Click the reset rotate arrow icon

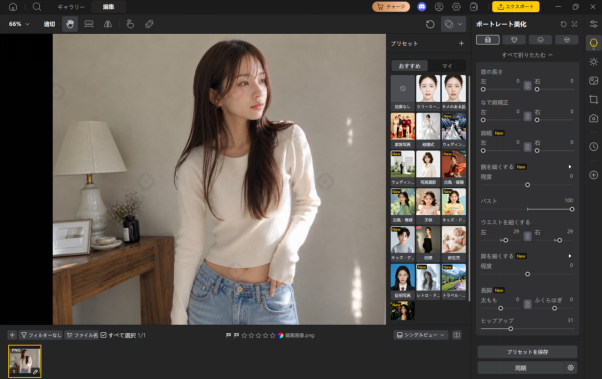(x=430, y=24)
